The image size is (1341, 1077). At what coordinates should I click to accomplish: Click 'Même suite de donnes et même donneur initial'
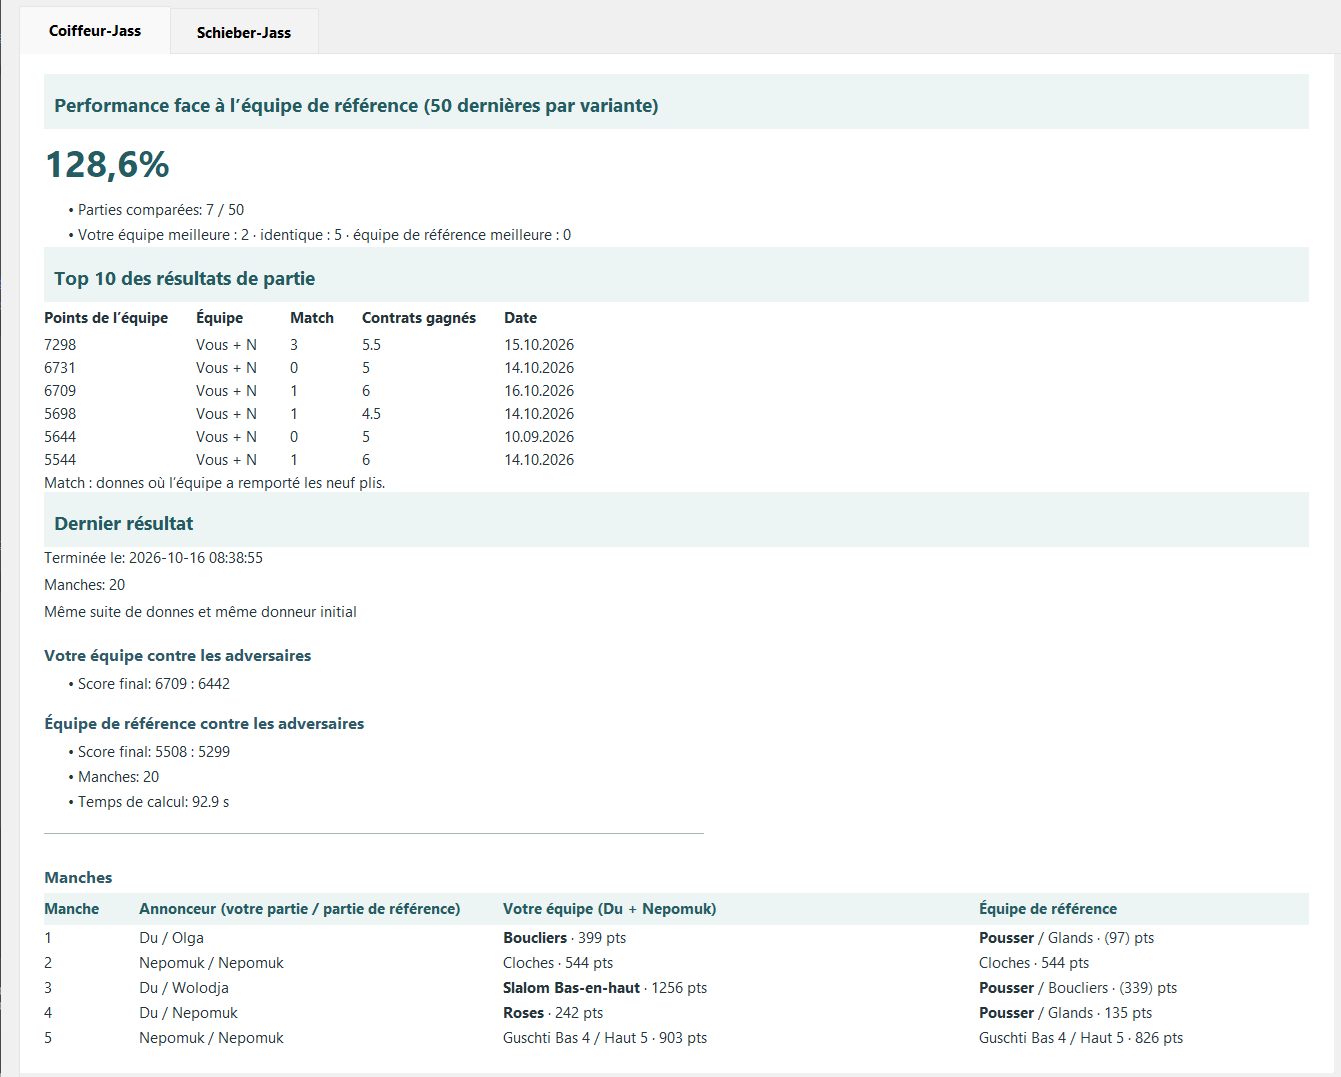[x=200, y=612]
